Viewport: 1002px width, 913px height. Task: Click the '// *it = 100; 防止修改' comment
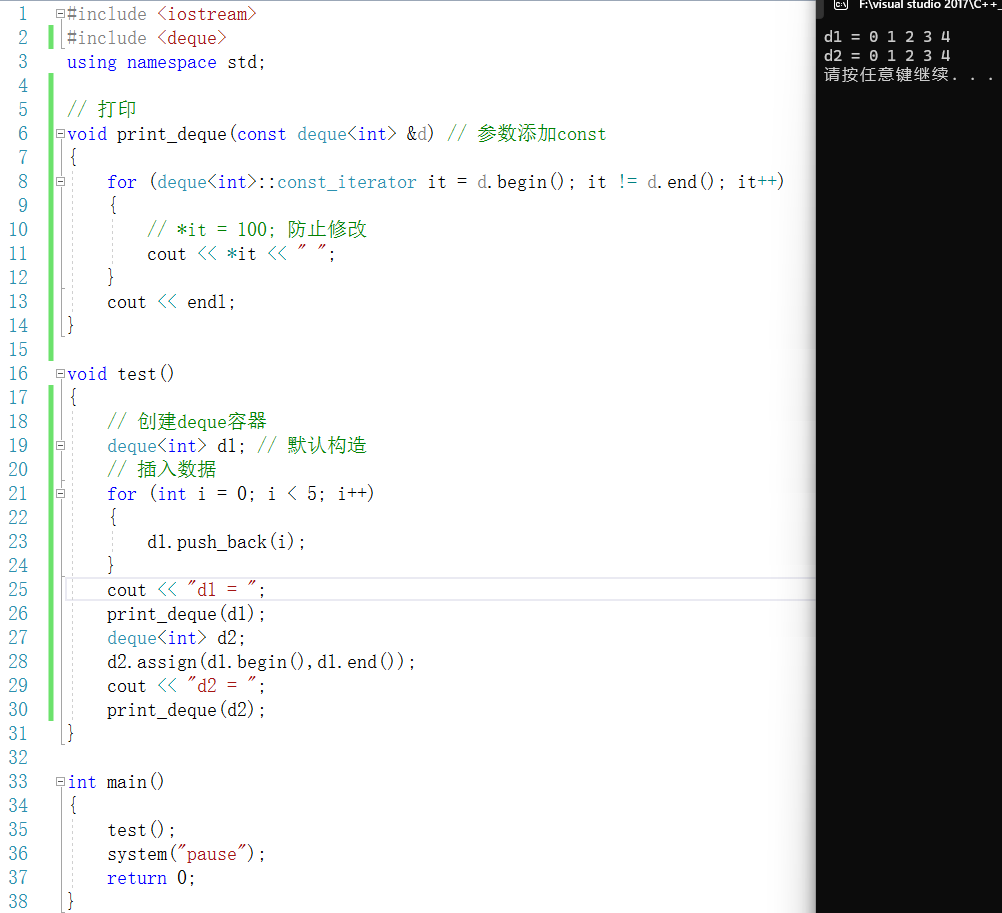(257, 229)
